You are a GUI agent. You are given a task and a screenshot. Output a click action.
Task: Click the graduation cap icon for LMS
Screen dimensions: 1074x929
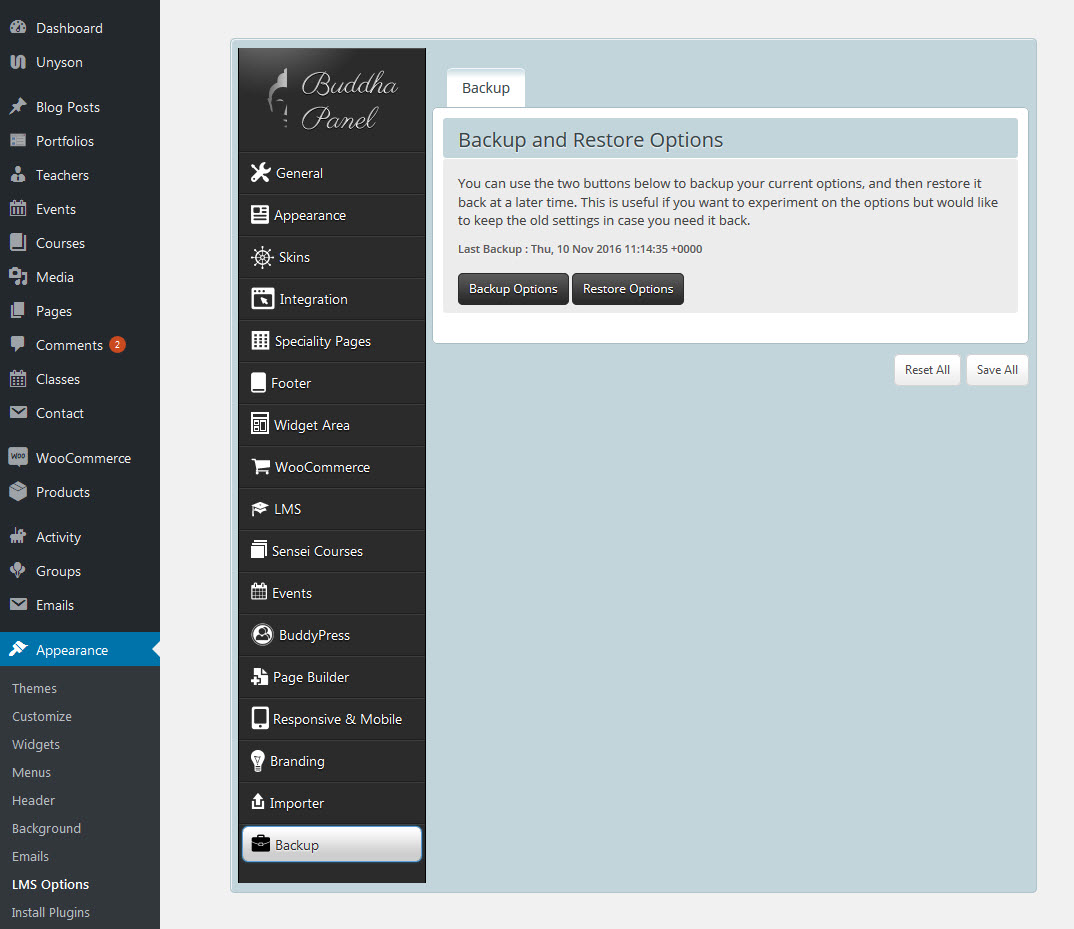258,509
